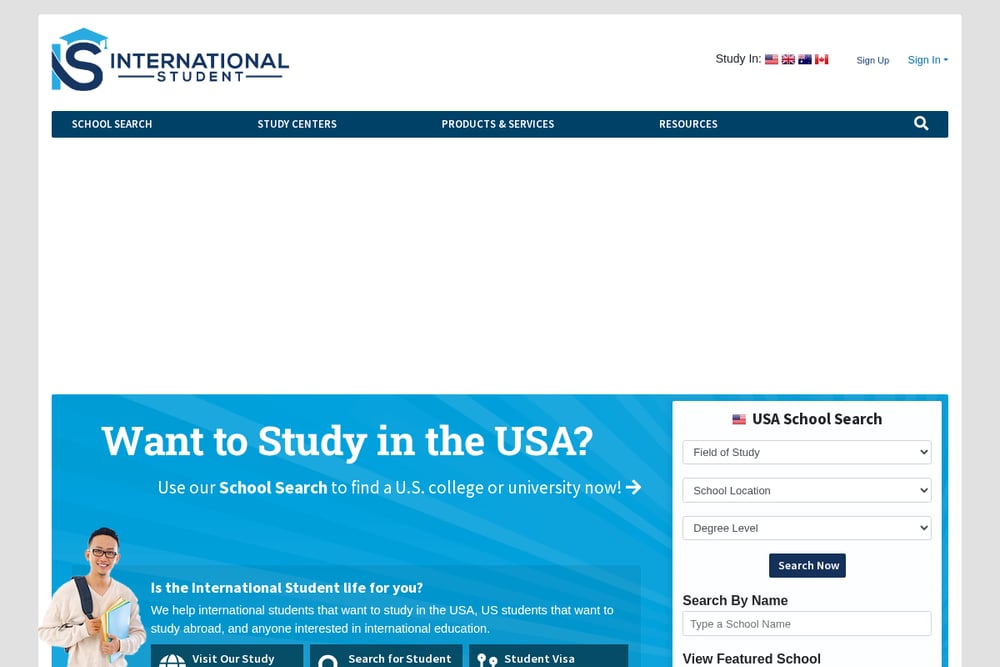Click the Search Now button
The width and height of the screenshot is (1000, 667).
[x=807, y=566]
